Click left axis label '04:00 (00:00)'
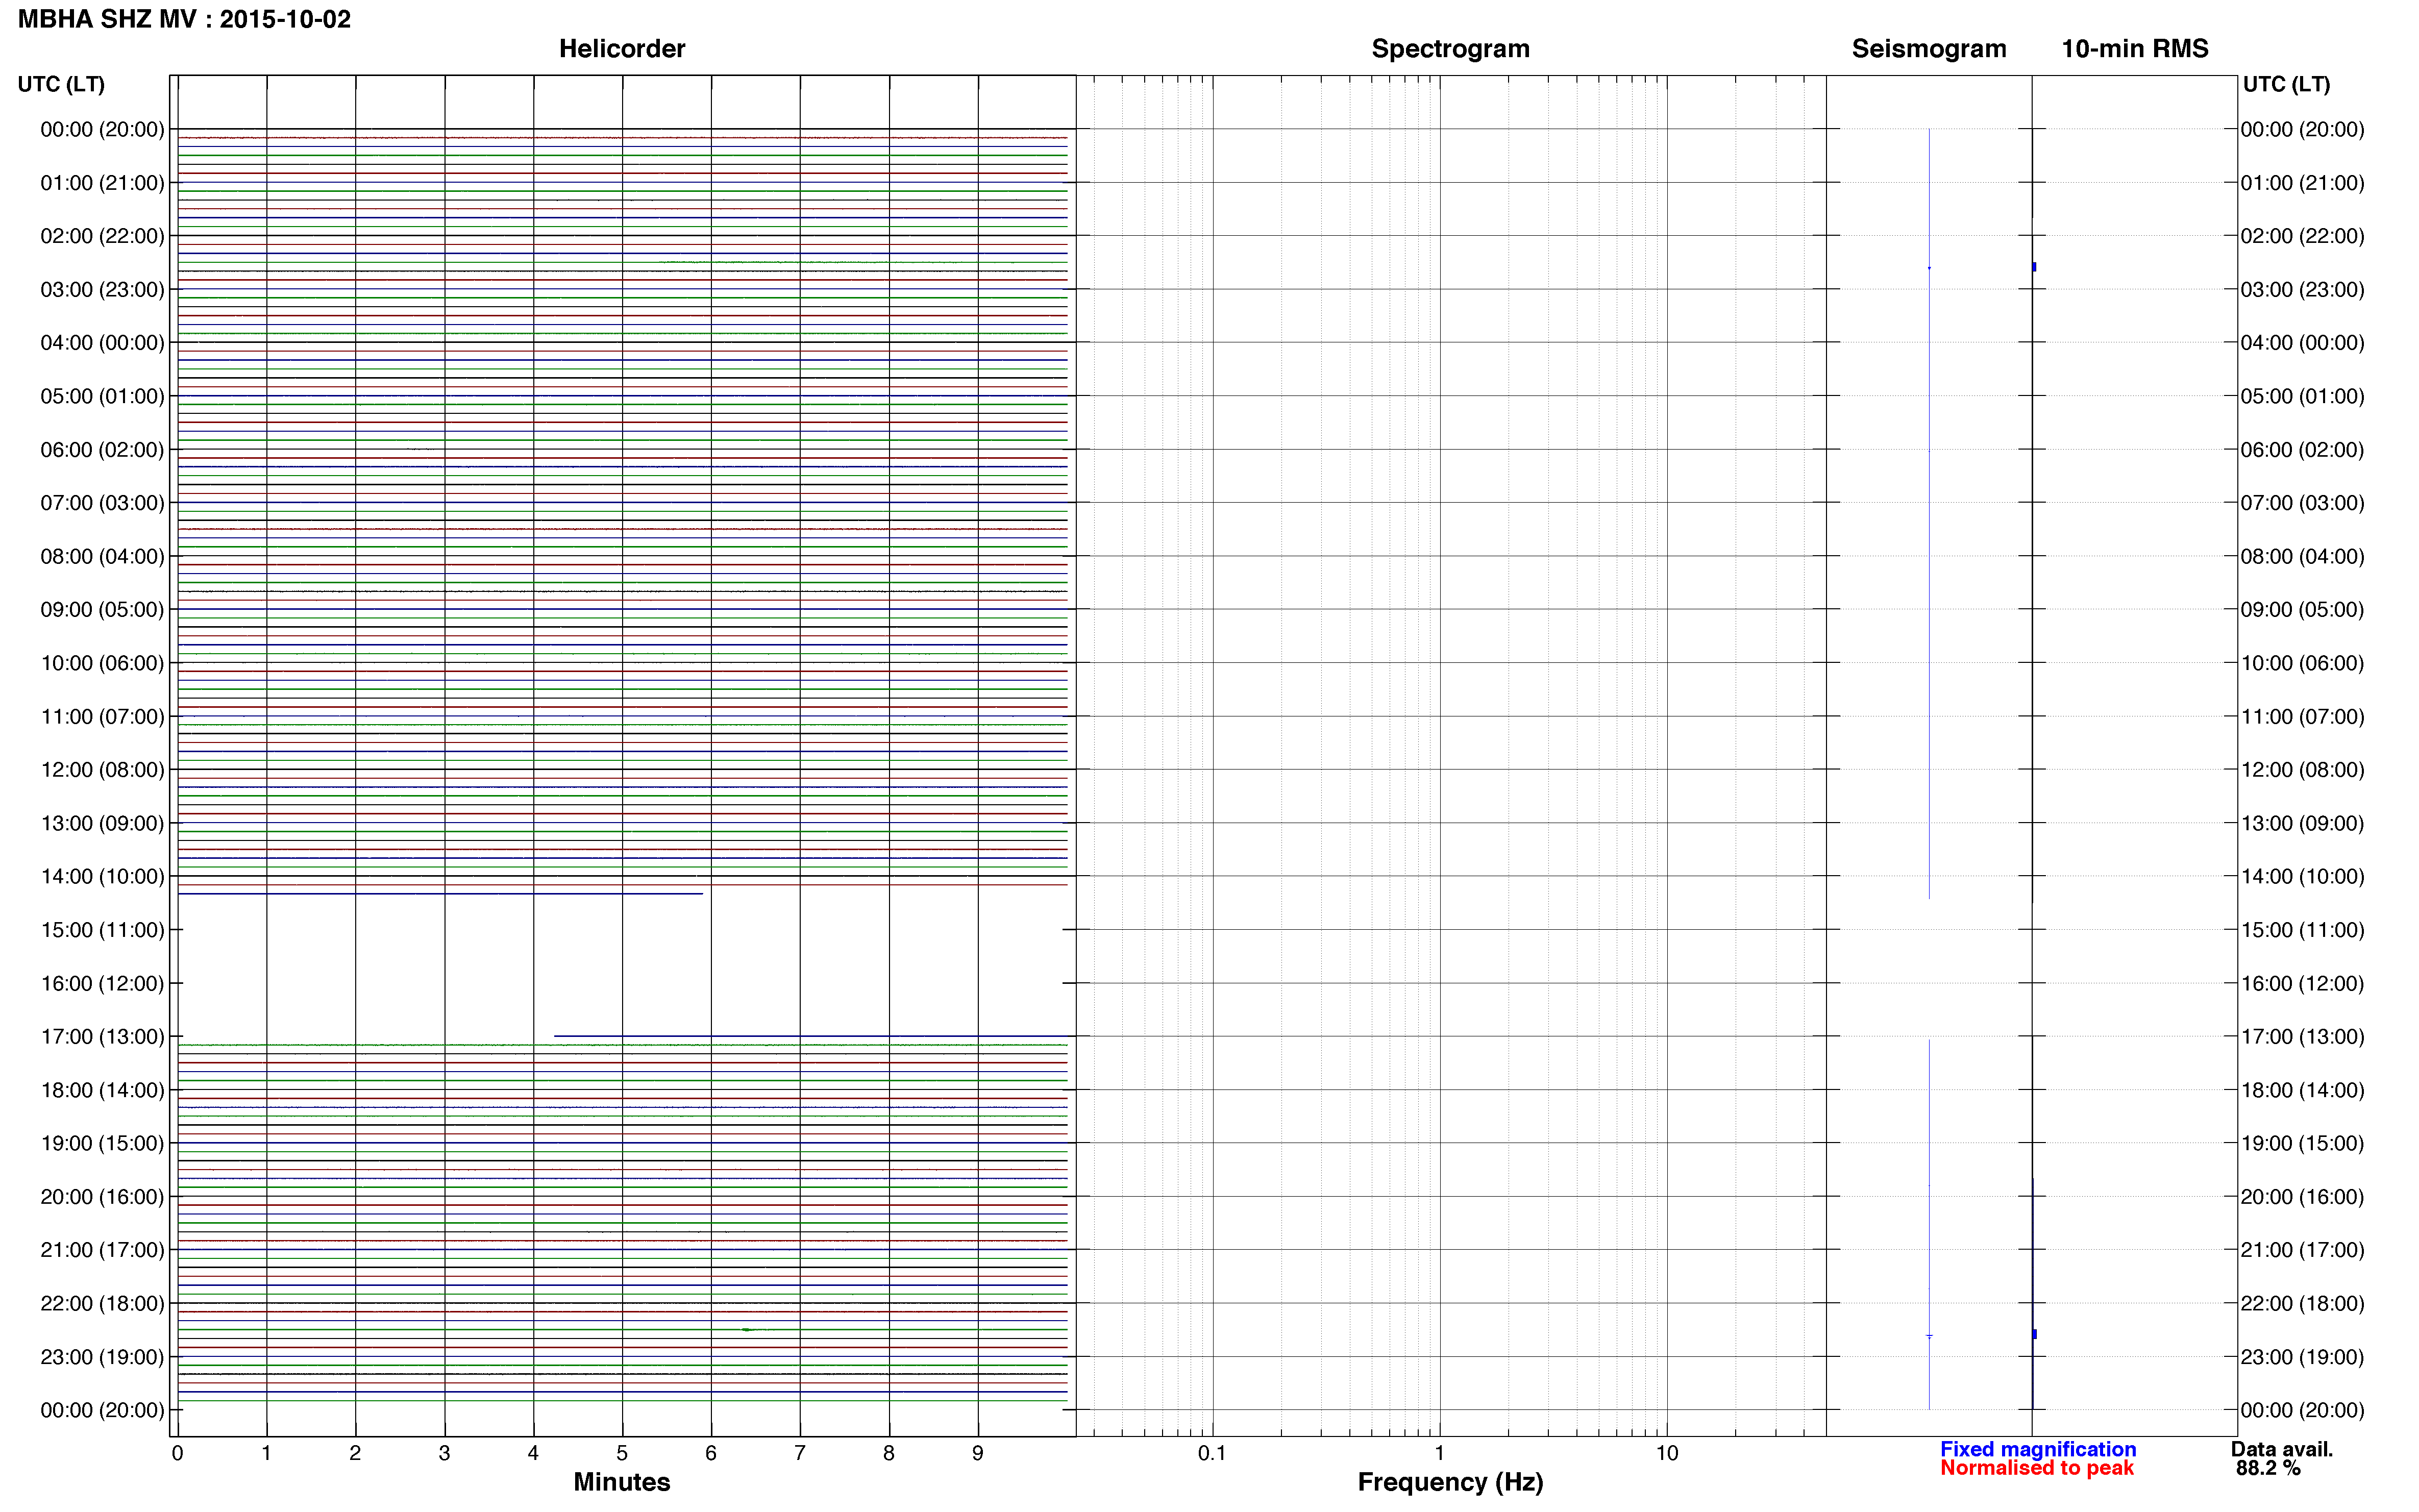Viewport: 2419px width, 1512px height. click(x=102, y=343)
